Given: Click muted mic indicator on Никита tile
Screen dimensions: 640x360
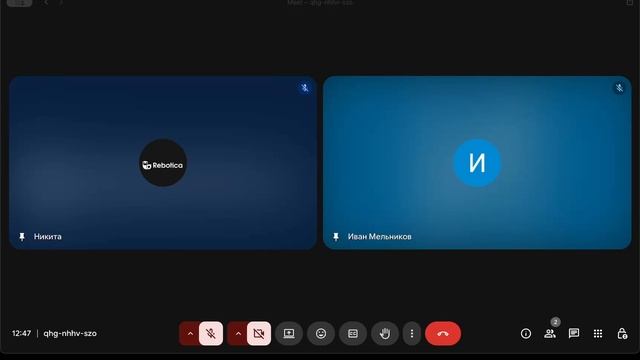Looking at the screenshot, I should click(x=304, y=88).
